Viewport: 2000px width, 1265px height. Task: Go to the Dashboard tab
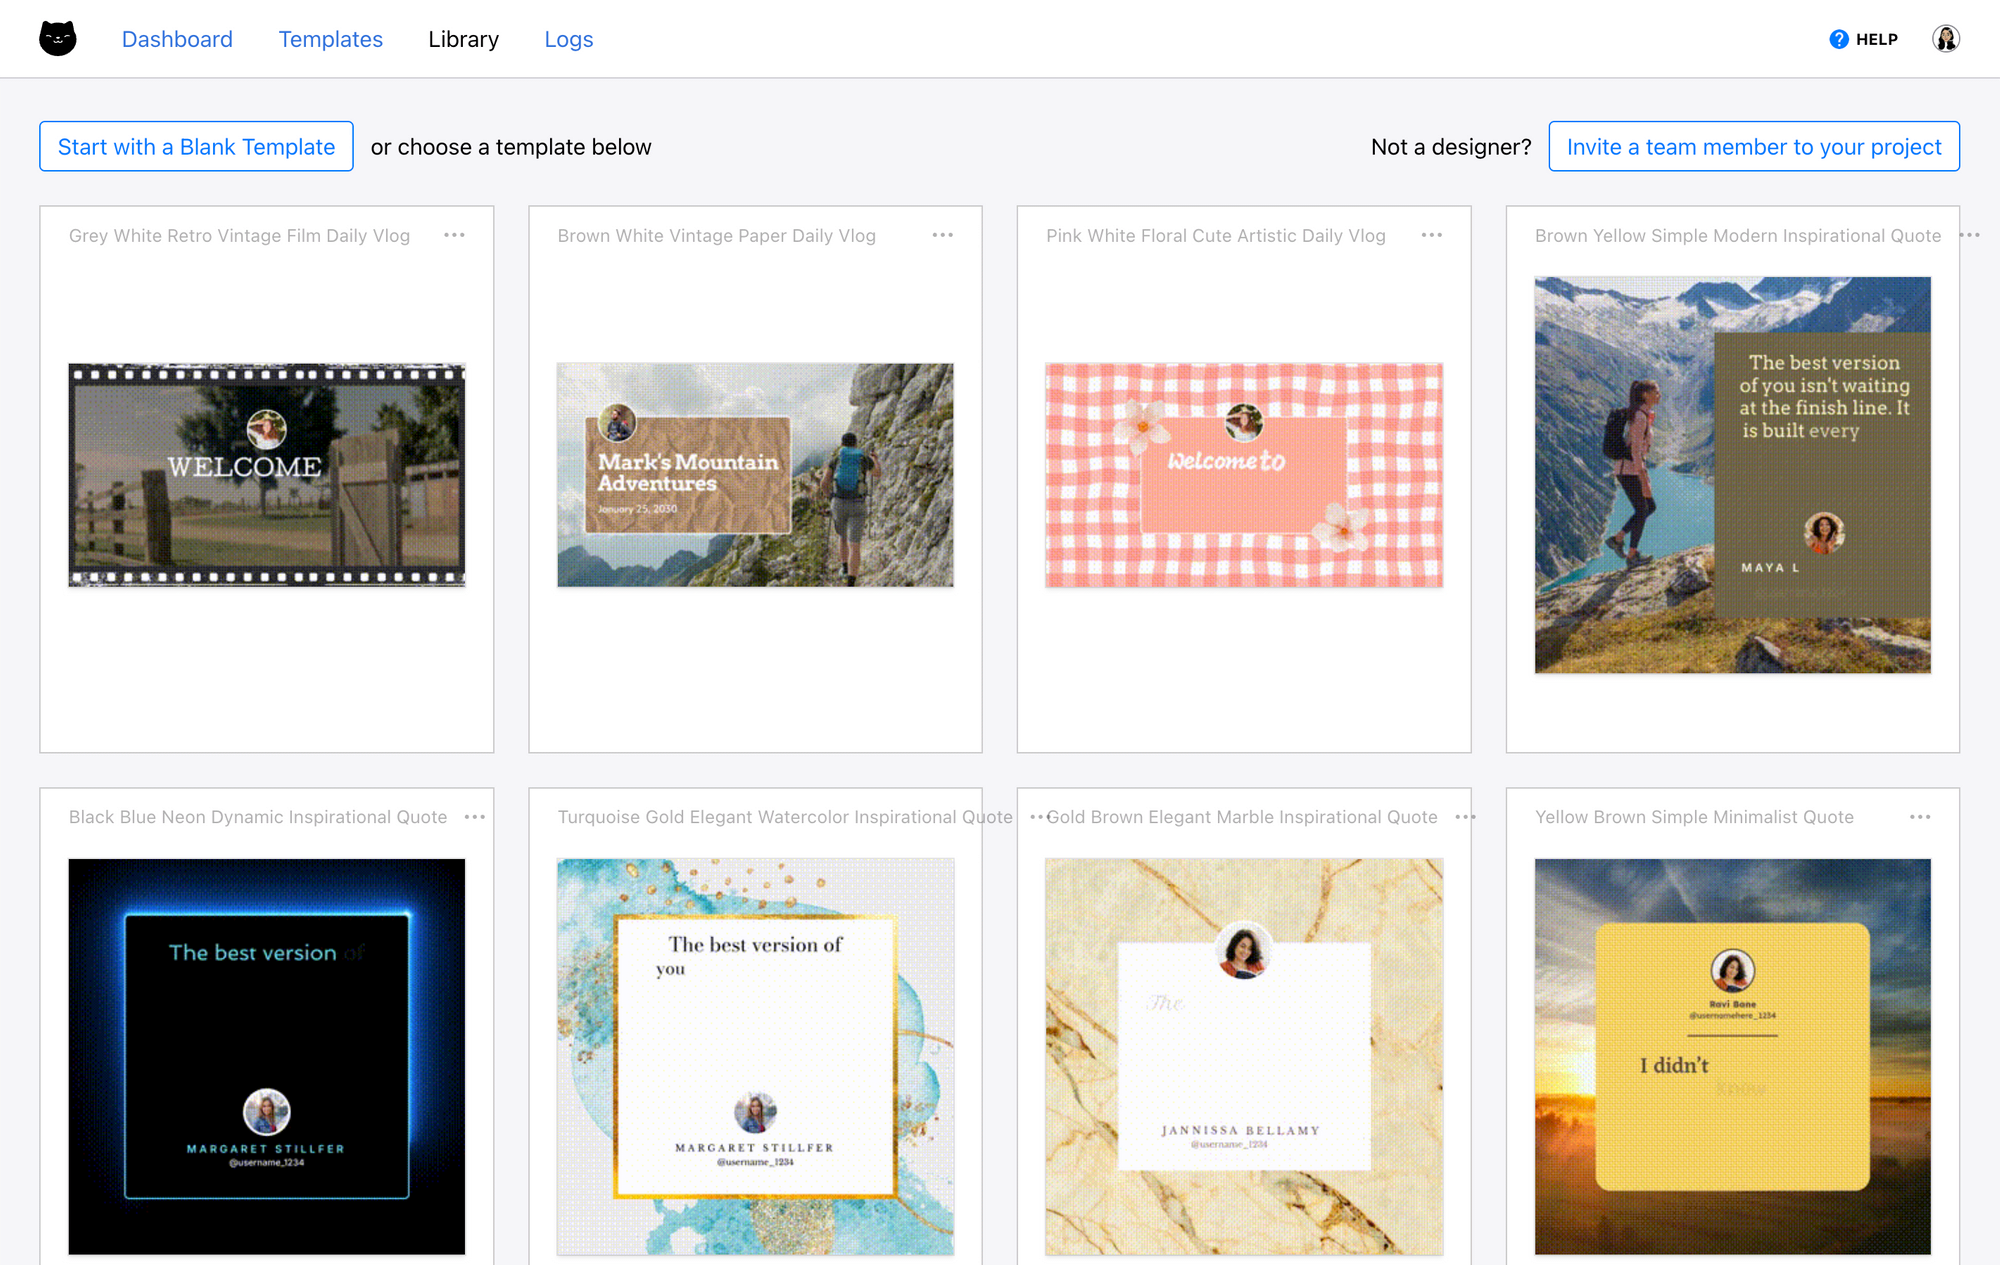click(x=177, y=39)
